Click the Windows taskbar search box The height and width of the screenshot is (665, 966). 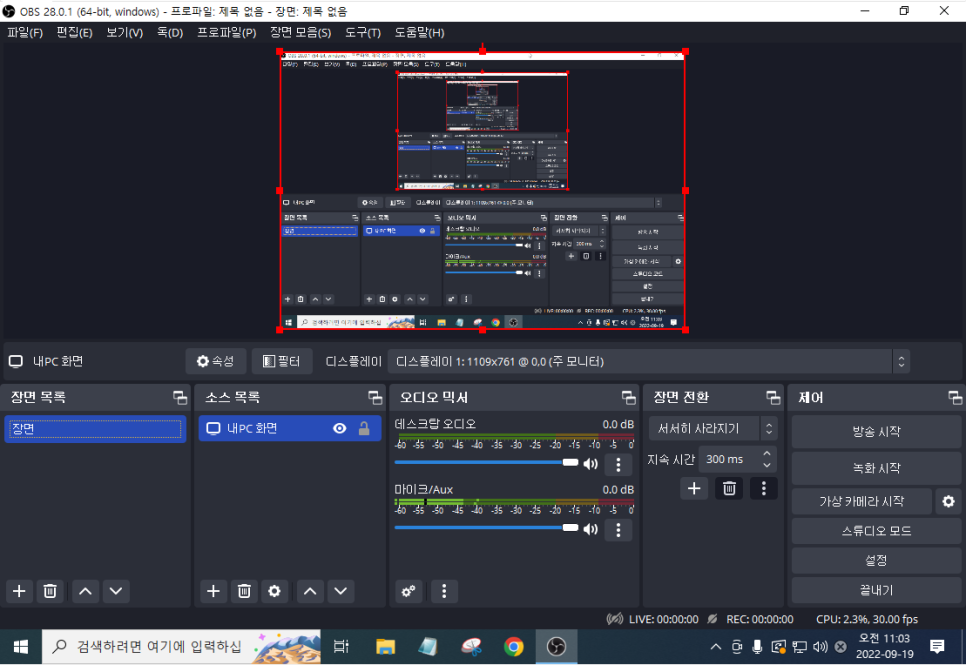181,647
